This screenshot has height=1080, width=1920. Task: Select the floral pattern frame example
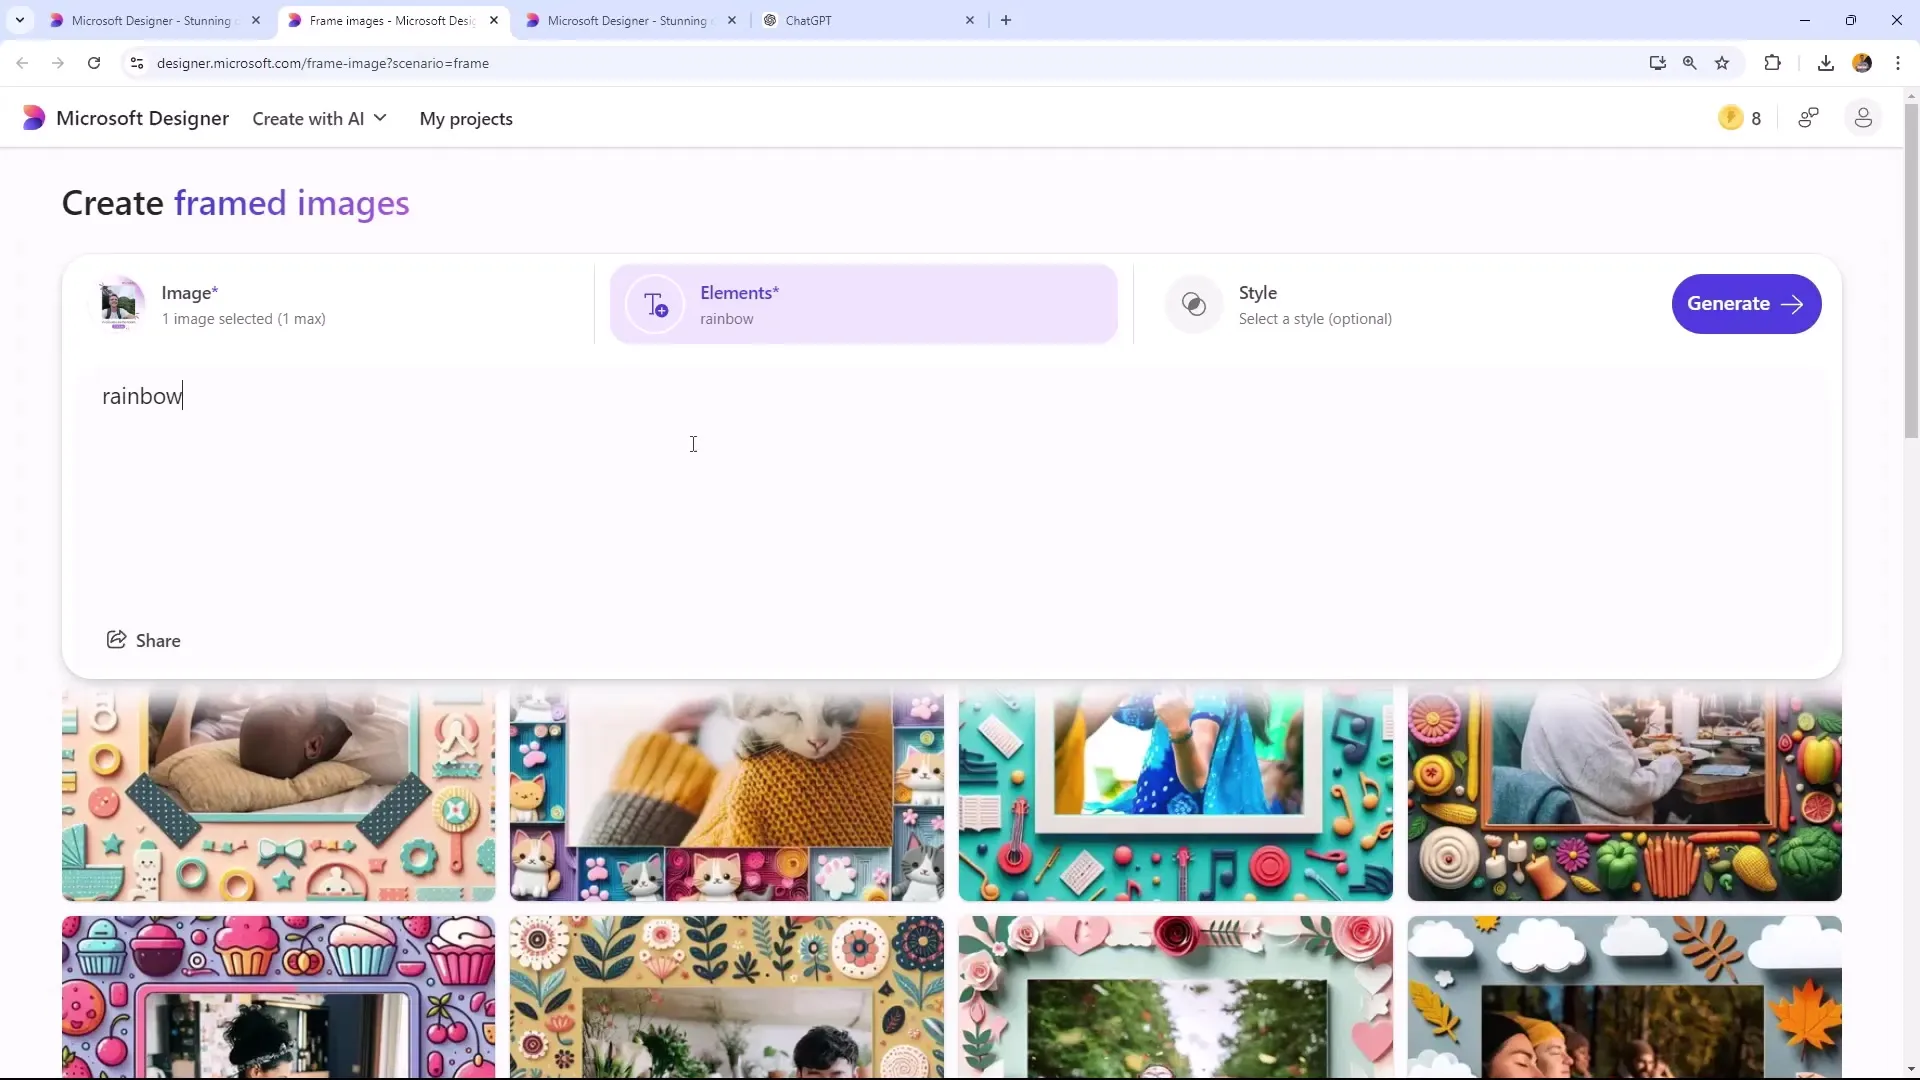(x=727, y=997)
